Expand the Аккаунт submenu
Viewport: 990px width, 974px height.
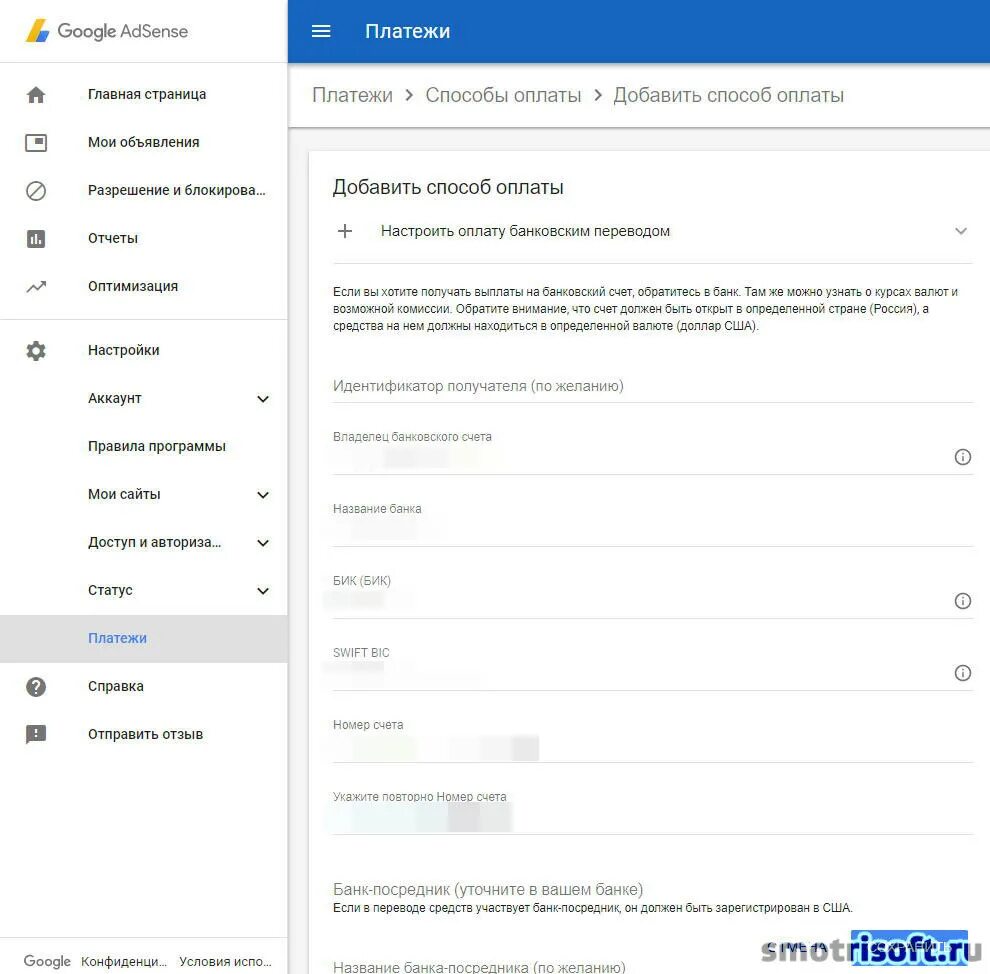263,398
